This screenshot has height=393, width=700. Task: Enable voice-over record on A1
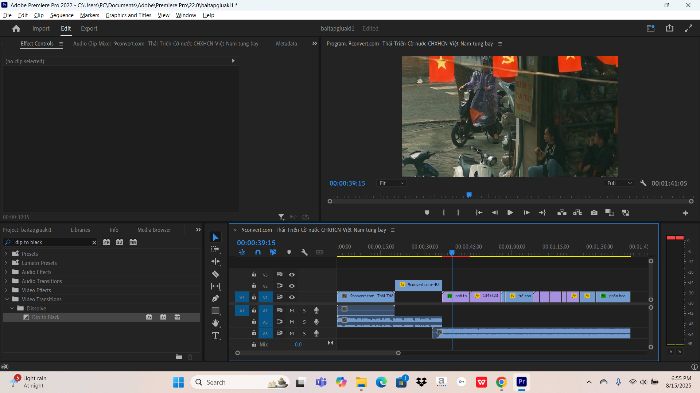pyautogui.click(x=316, y=310)
